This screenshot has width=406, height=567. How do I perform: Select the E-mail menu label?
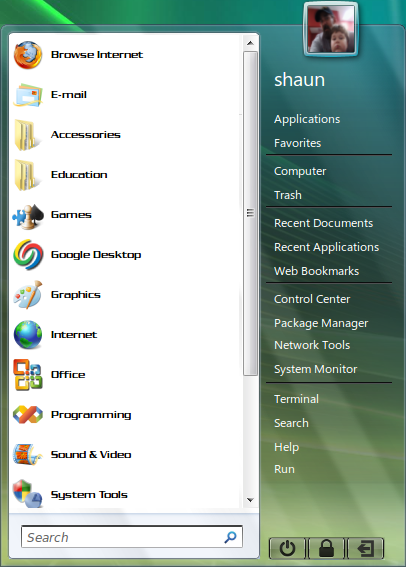69,95
